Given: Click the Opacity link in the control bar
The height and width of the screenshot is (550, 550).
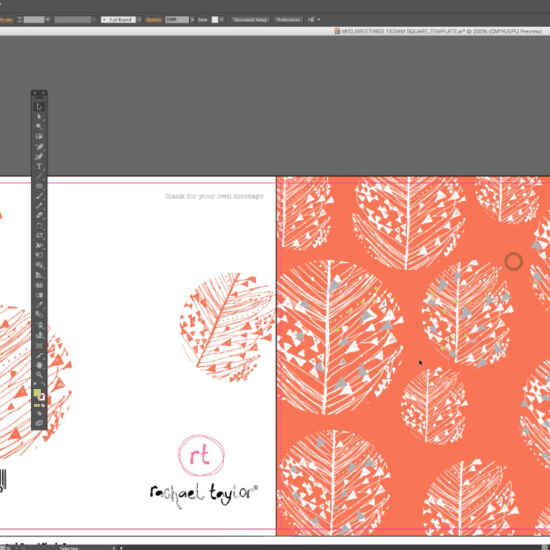Looking at the screenshot, I should tap(153, 20).
